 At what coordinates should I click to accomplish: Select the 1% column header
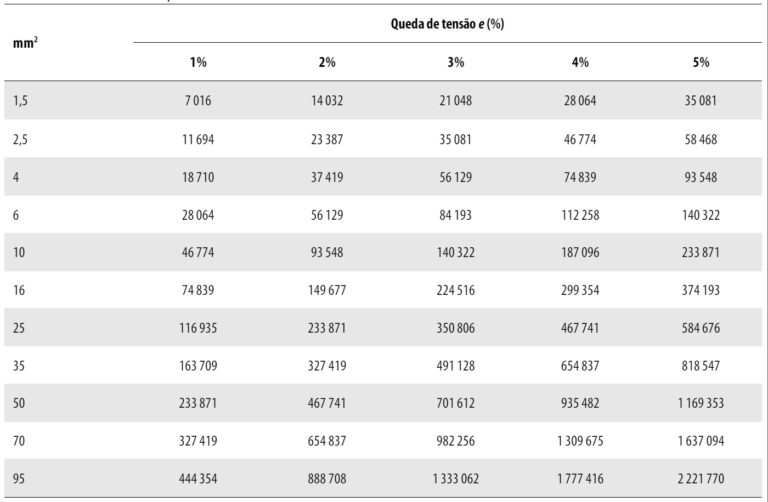(198, 62)
